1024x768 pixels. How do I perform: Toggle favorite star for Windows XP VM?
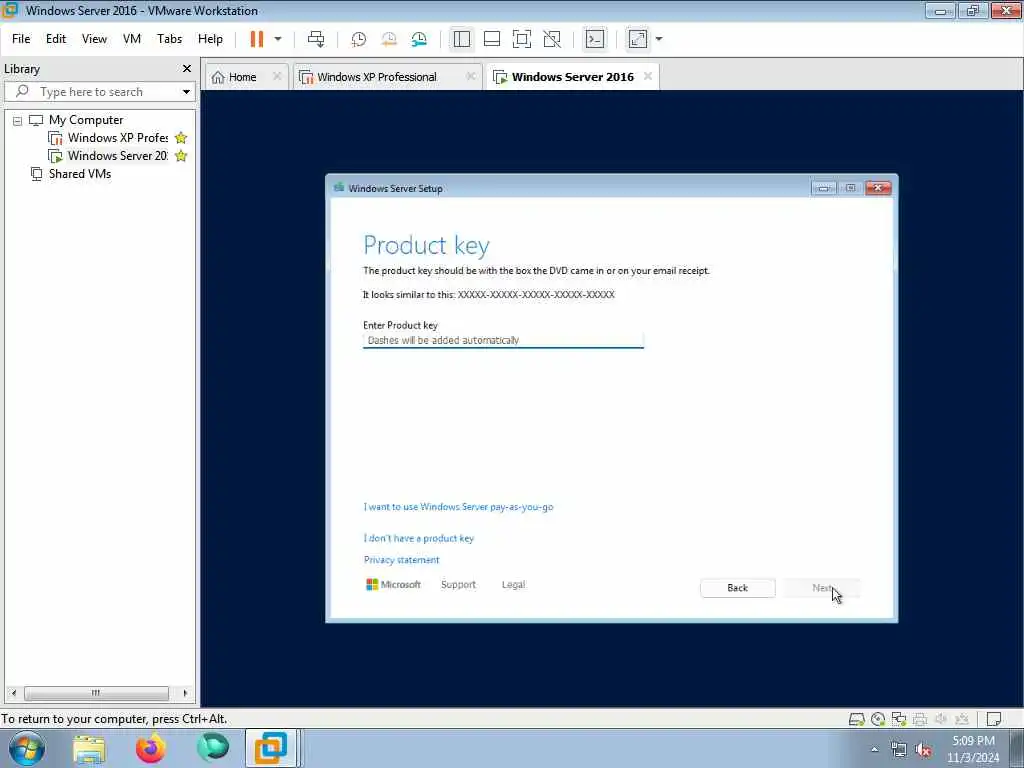[x=181, y=138]
